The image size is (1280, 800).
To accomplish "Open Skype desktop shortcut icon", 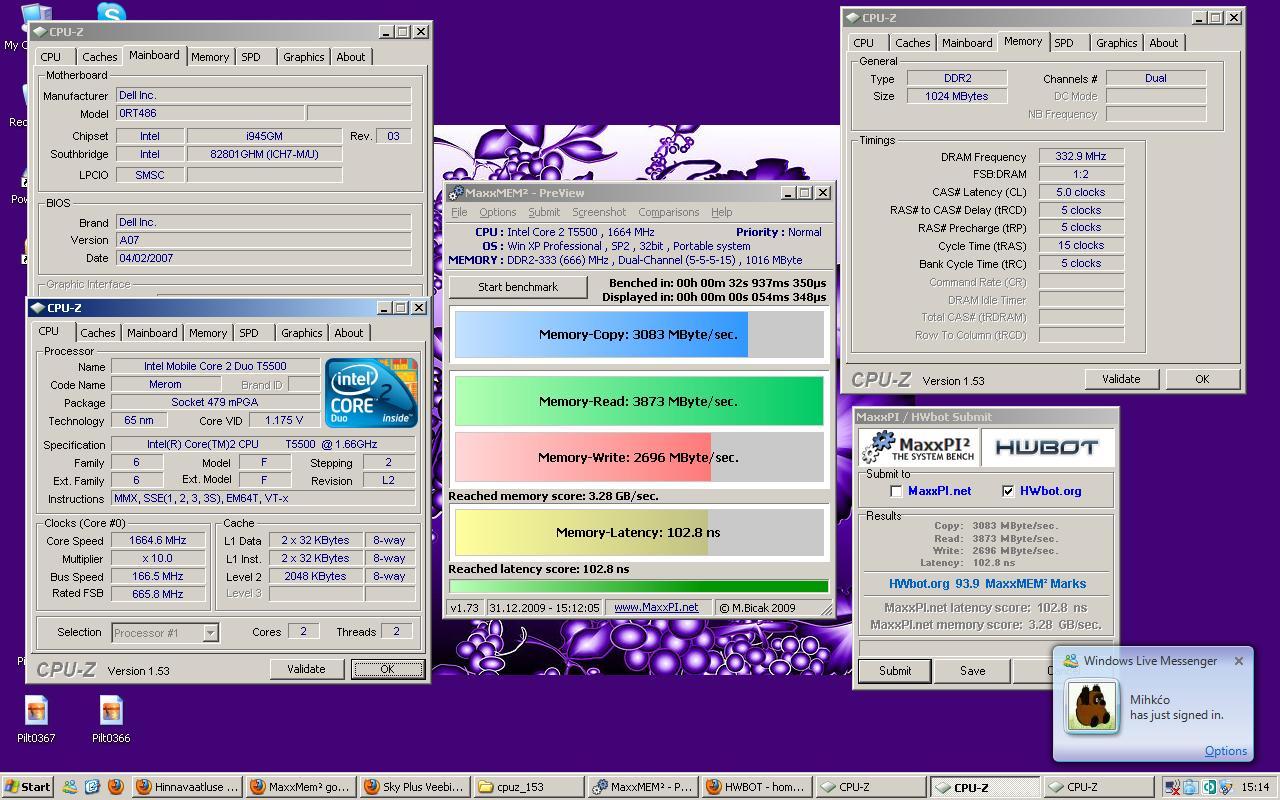I will pyautogui.click(x=112, y=12).
